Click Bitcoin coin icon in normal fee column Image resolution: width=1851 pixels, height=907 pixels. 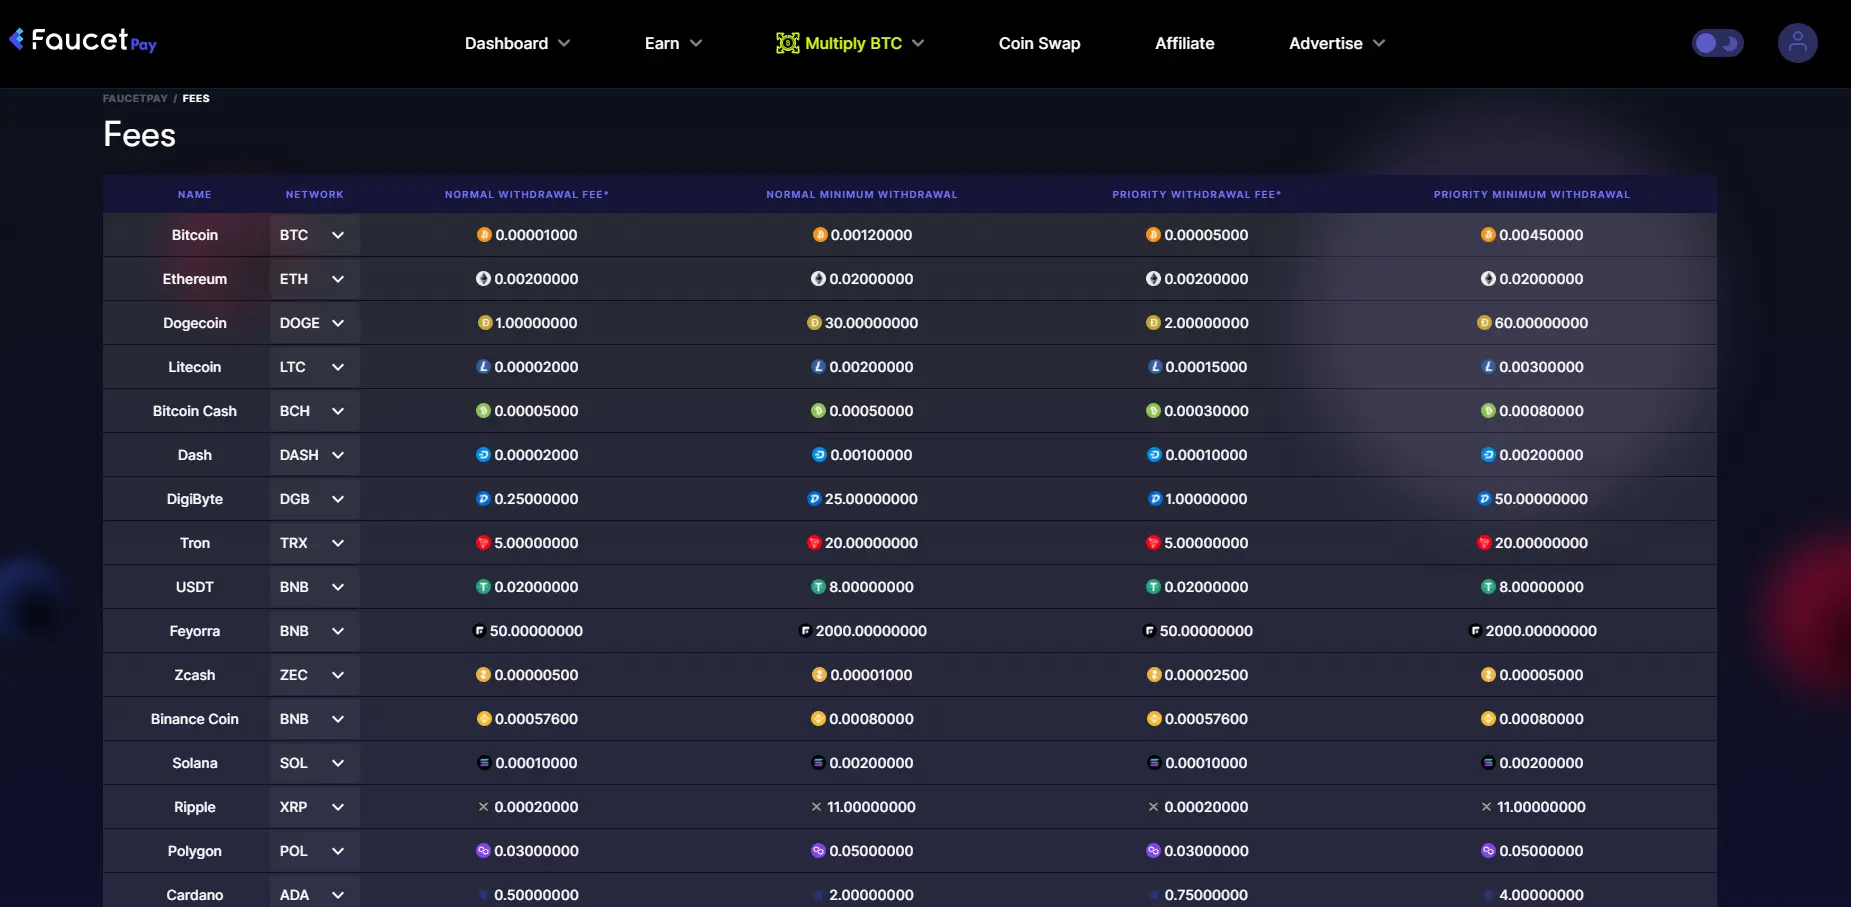coord(484,235)
